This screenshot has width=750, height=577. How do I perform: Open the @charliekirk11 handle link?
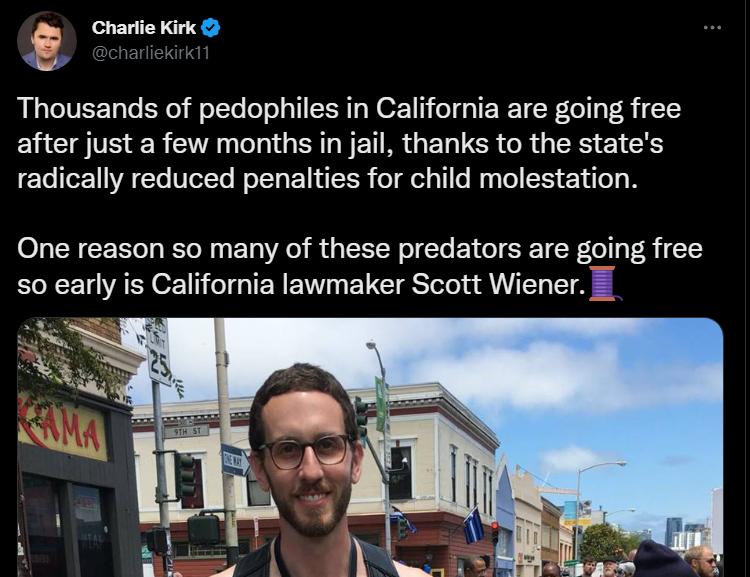(x=151, y=53)
